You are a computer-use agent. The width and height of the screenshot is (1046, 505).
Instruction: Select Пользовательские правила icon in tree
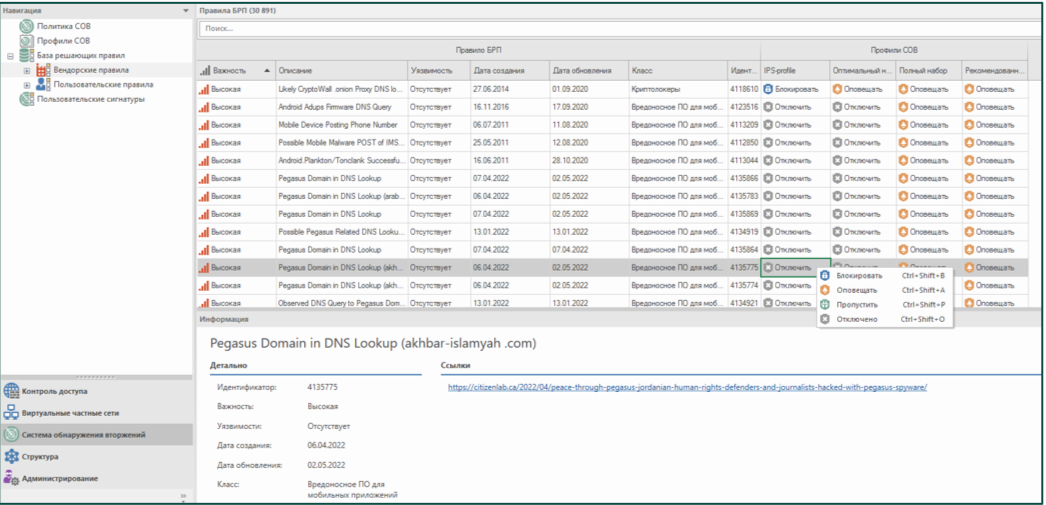point(43,85)
